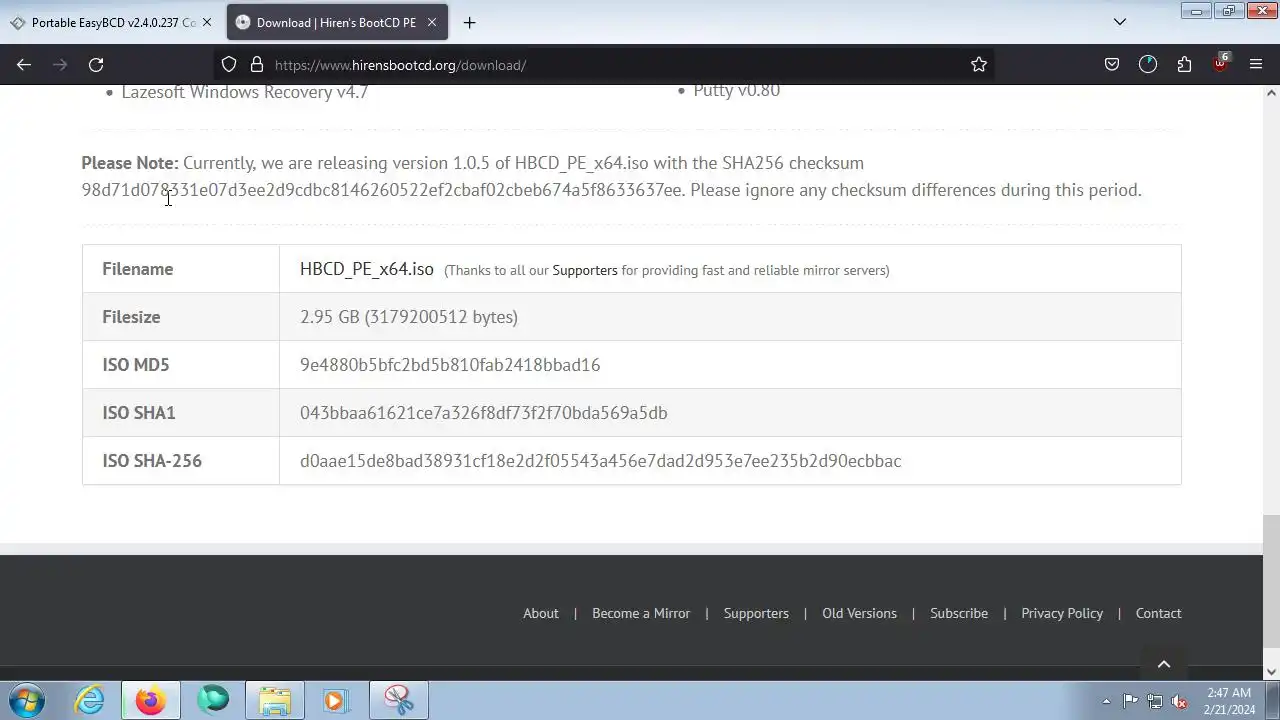The image size is (1280, 720).
Task: Bookmark this page with the star icon
Action: pyautogui.click(x=979, y=65)
